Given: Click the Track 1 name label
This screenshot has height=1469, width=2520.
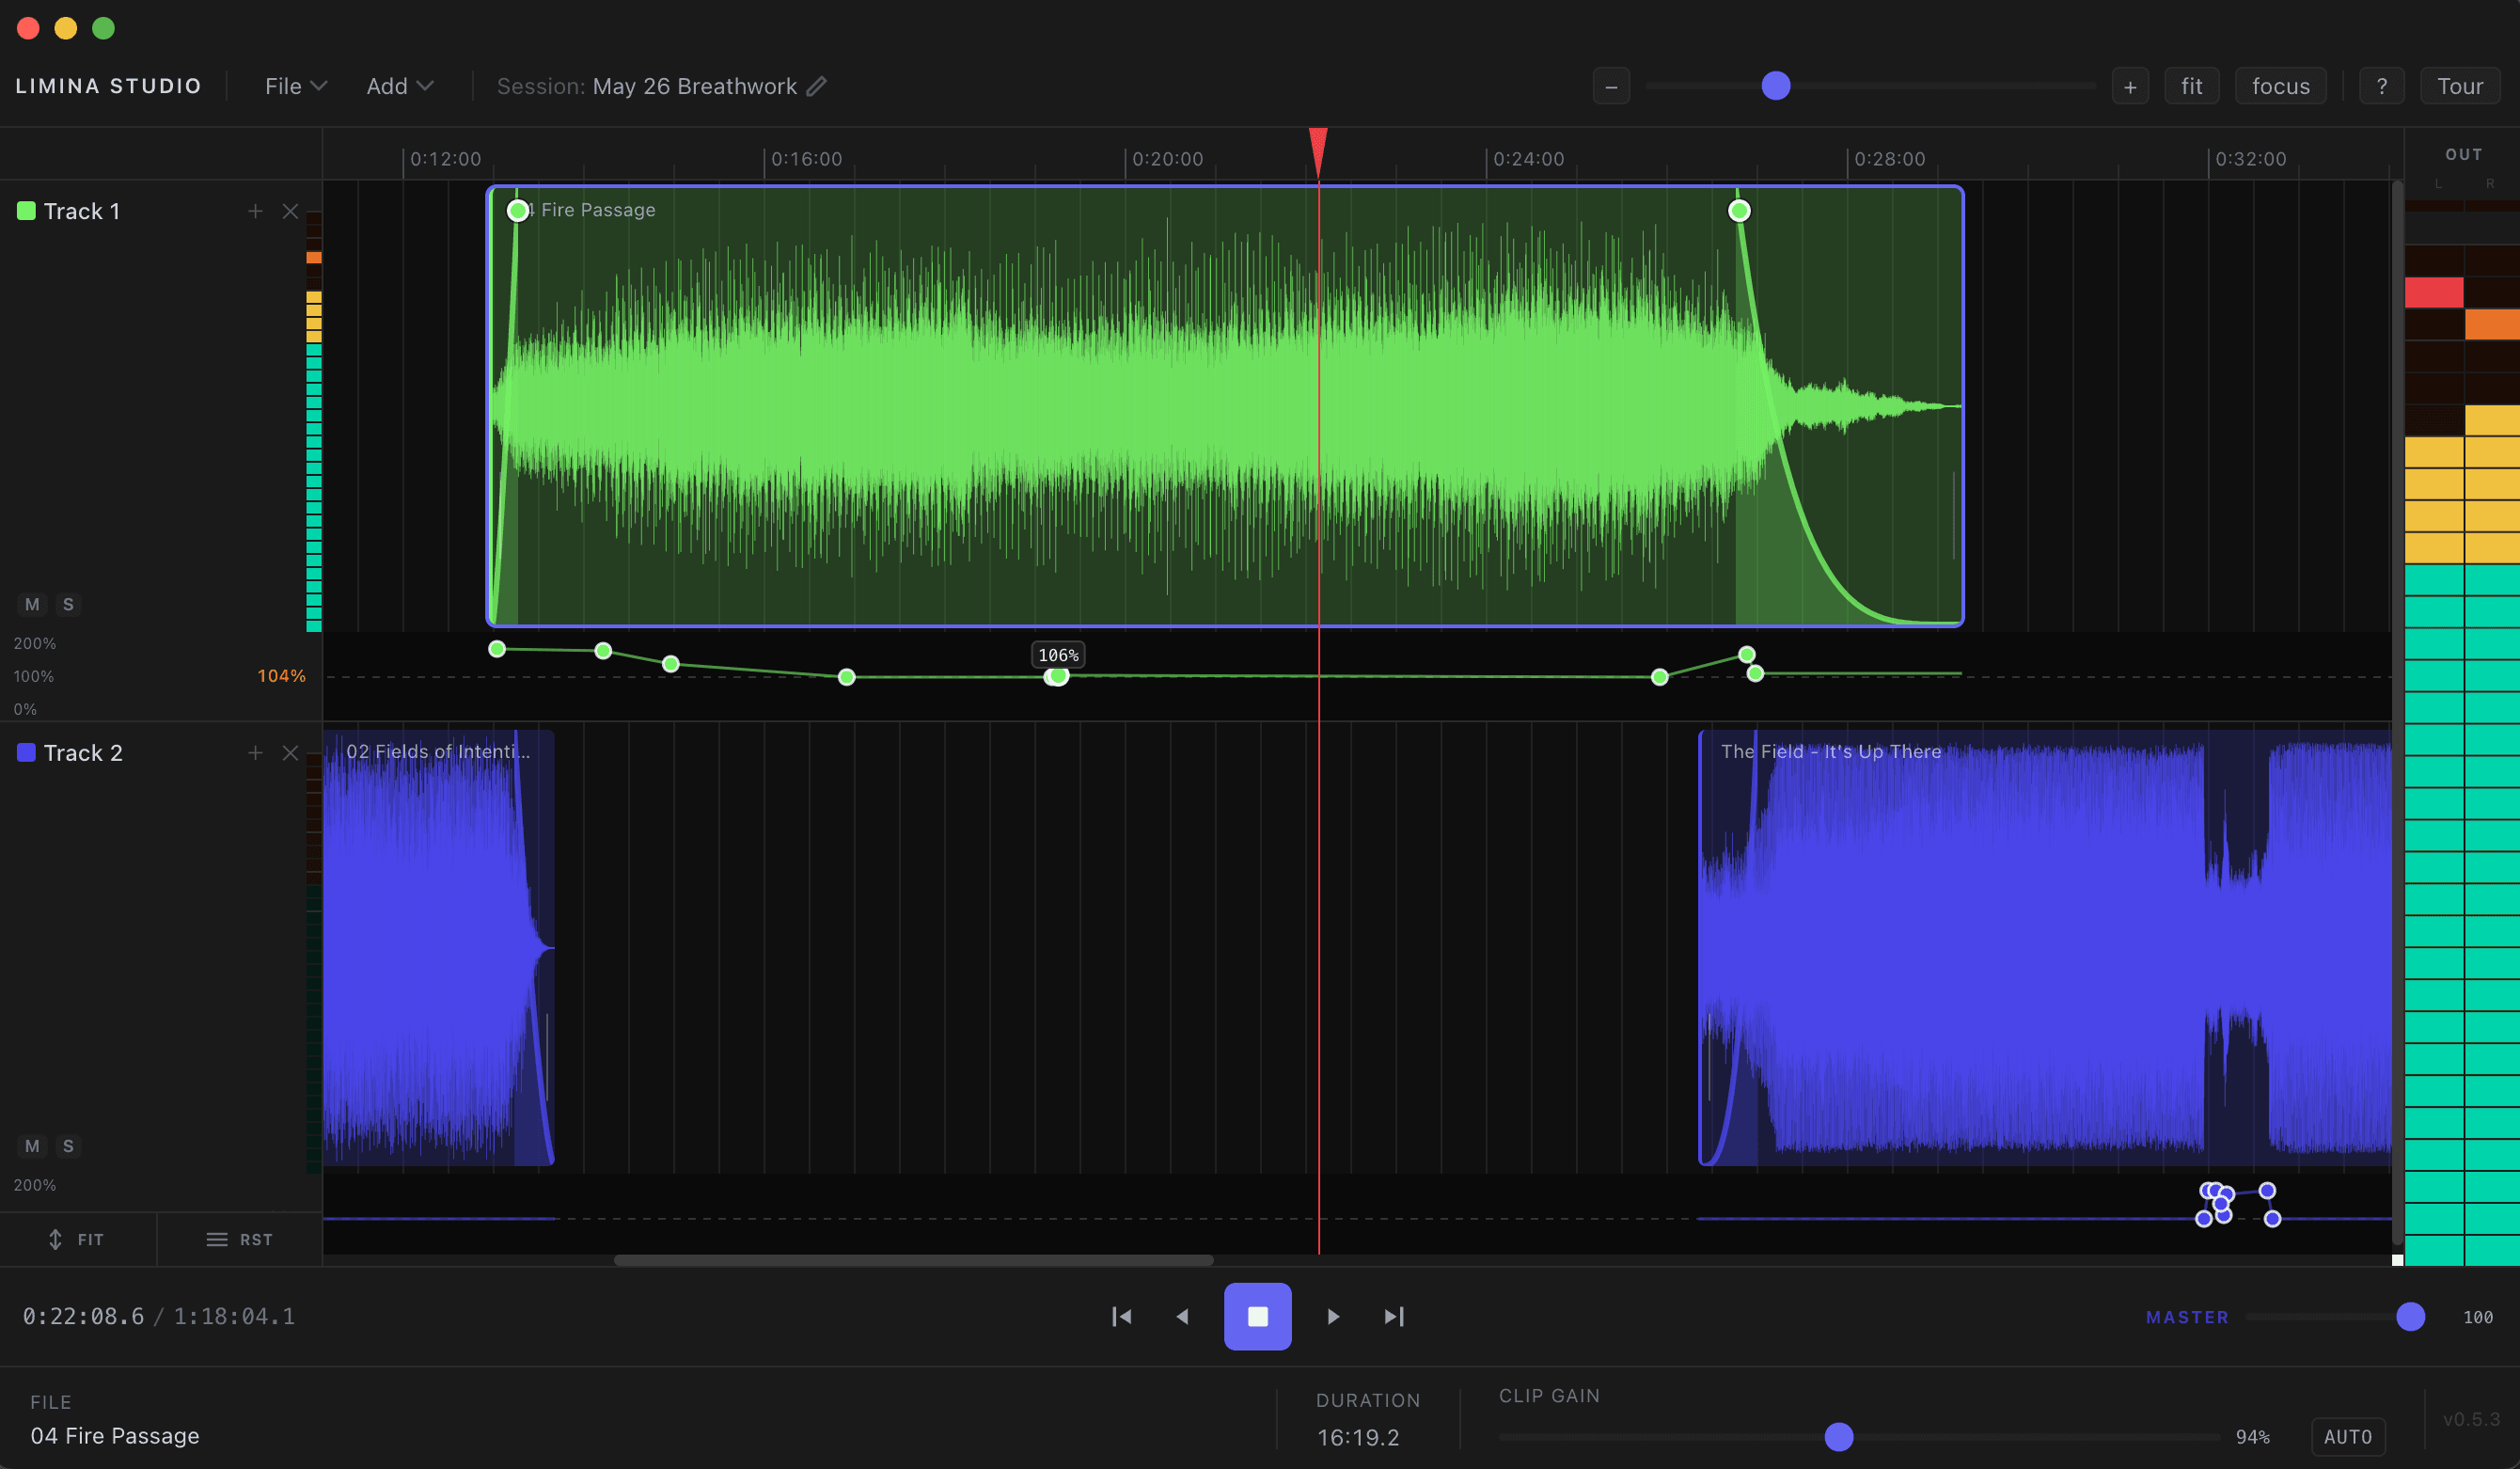Looking at the screenshot, I should pos(82,211).
